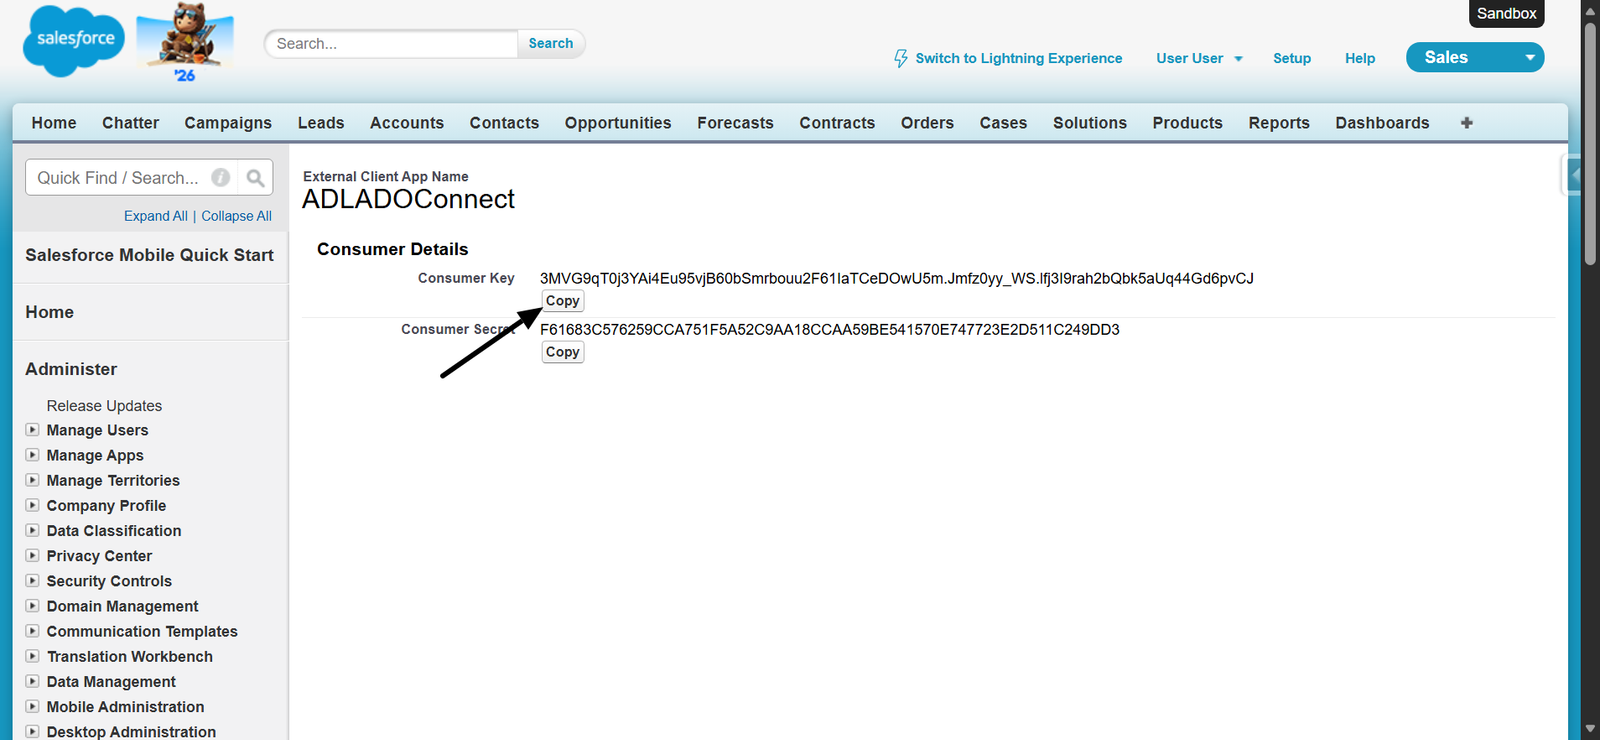Go to the Products tab
The image size is (1600, 740).
(1187, 123)
